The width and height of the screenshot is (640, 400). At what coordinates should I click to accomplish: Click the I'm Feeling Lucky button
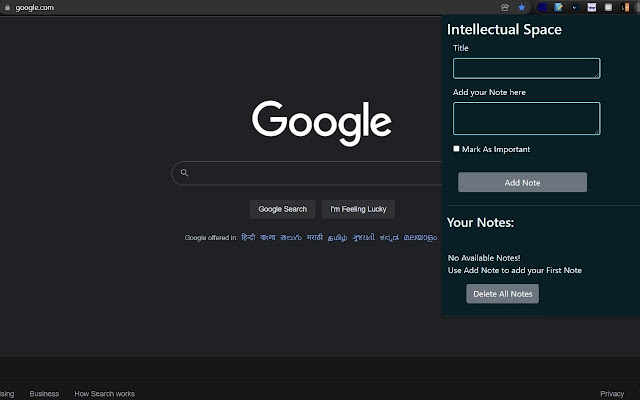click(358, 209)
